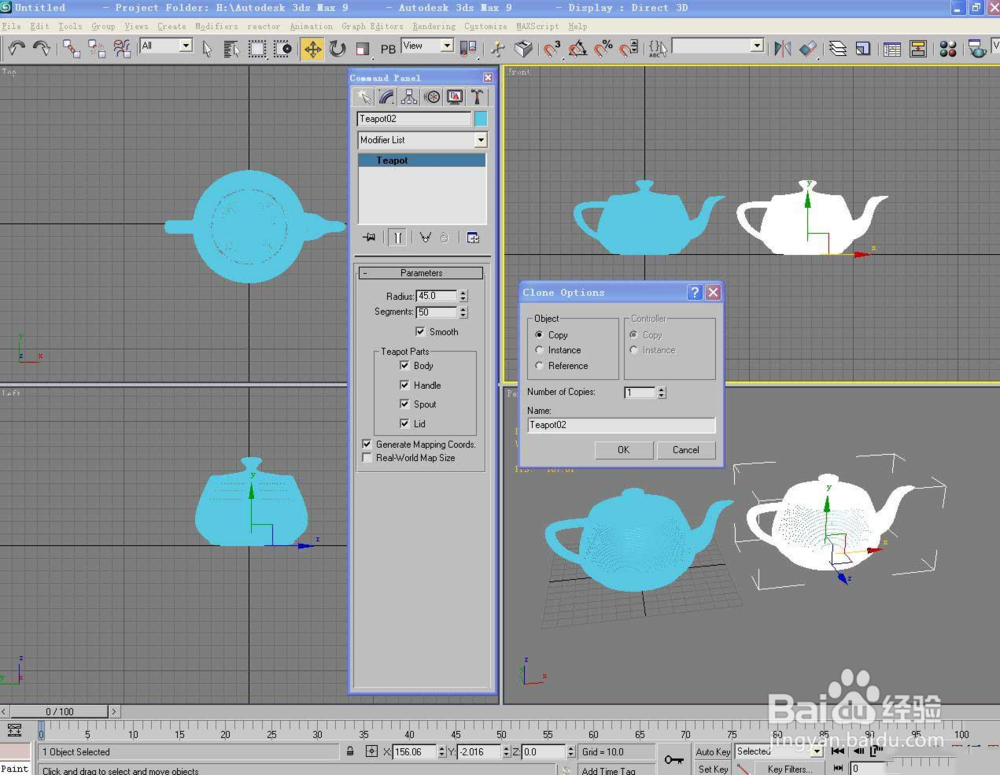This screenshot has height=775, width=1000.
Task: Toggle the Window/Crossing selection icon
Action: coord(283,48)
